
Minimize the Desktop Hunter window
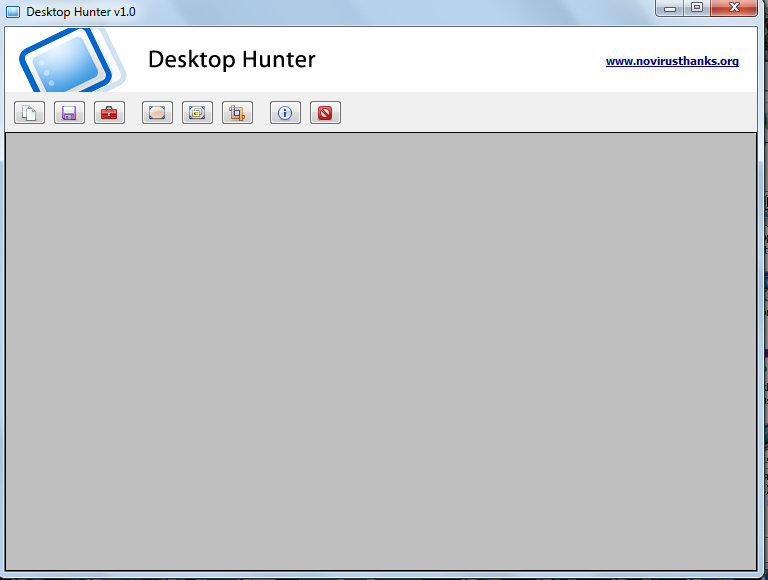point(670,8)
